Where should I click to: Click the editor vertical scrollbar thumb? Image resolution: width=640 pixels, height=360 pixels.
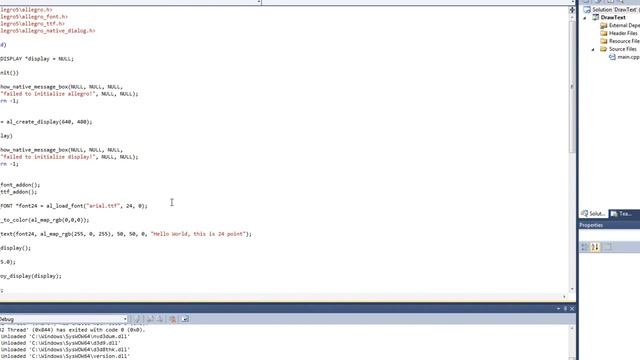pyautogui.click(x=572, y=87)
